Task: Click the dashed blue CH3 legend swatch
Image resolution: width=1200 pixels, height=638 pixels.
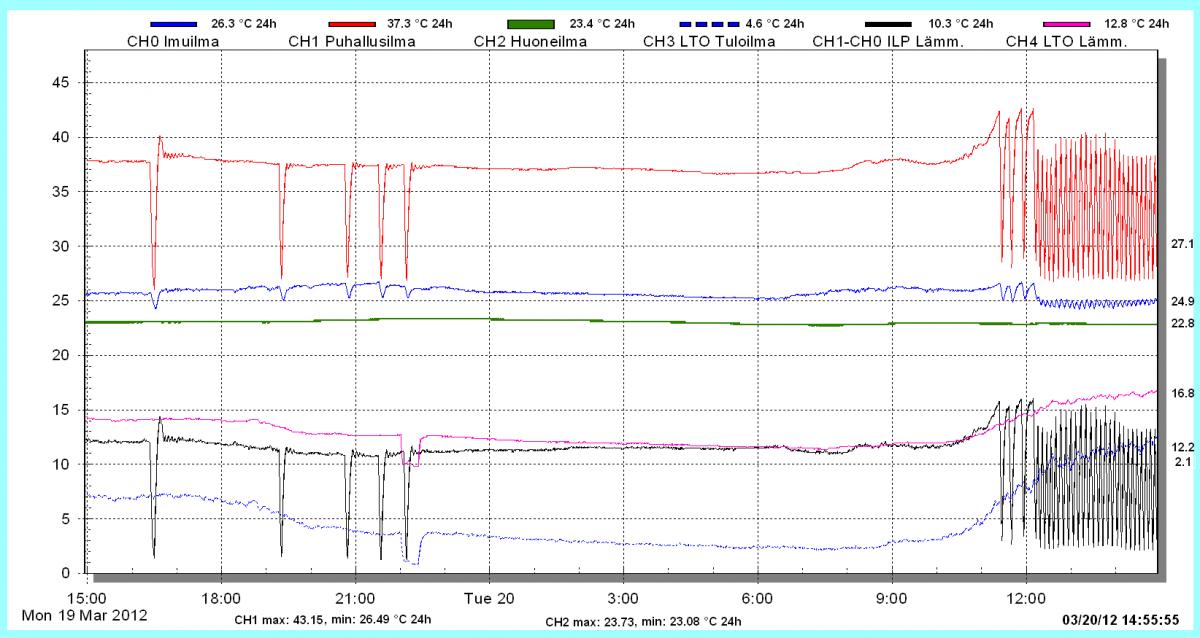Action: point(708,23)
